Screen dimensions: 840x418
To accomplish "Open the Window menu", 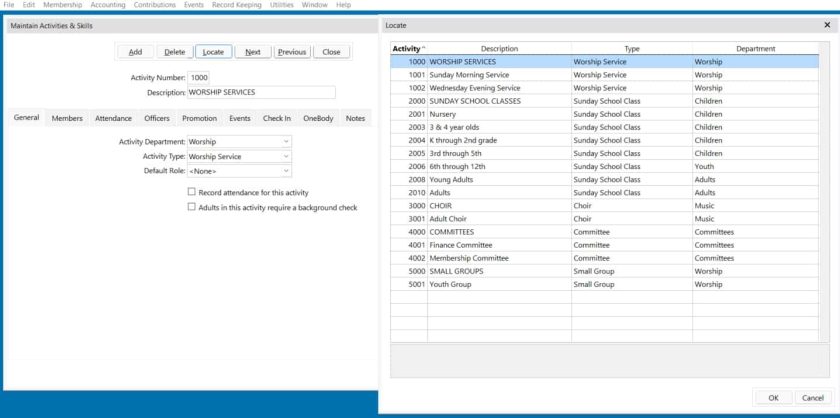I will 314,5.
